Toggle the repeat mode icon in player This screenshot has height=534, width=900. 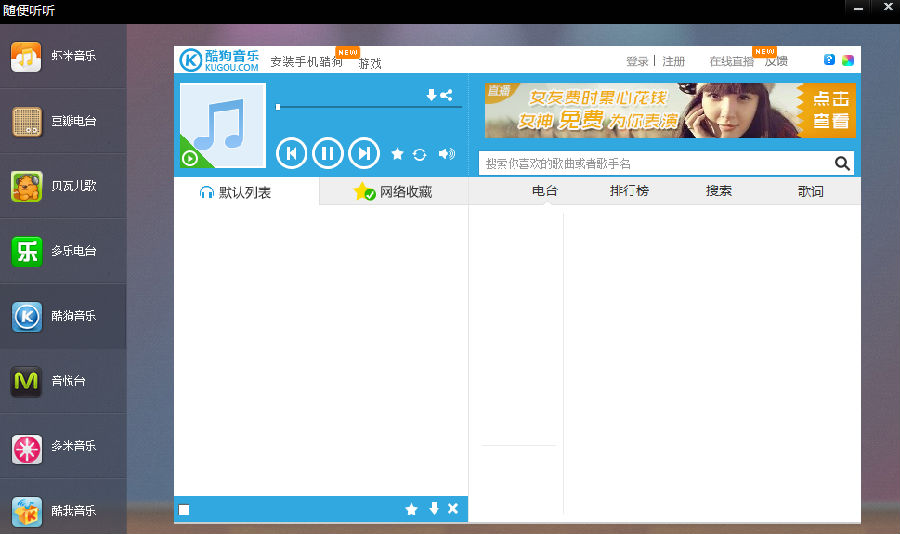pyautogui.click(x=419, y=154)
